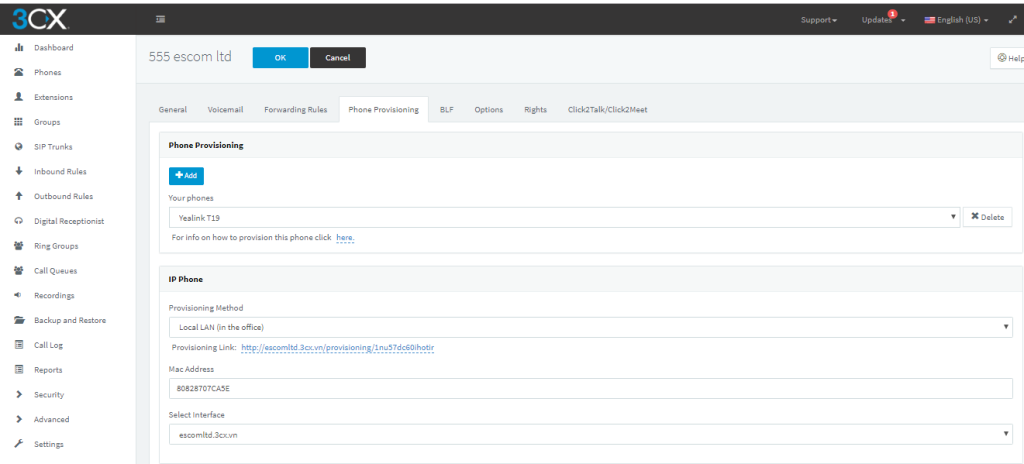
Task: Open the Provisioning Method dropdown
Action: pos(590,327)
